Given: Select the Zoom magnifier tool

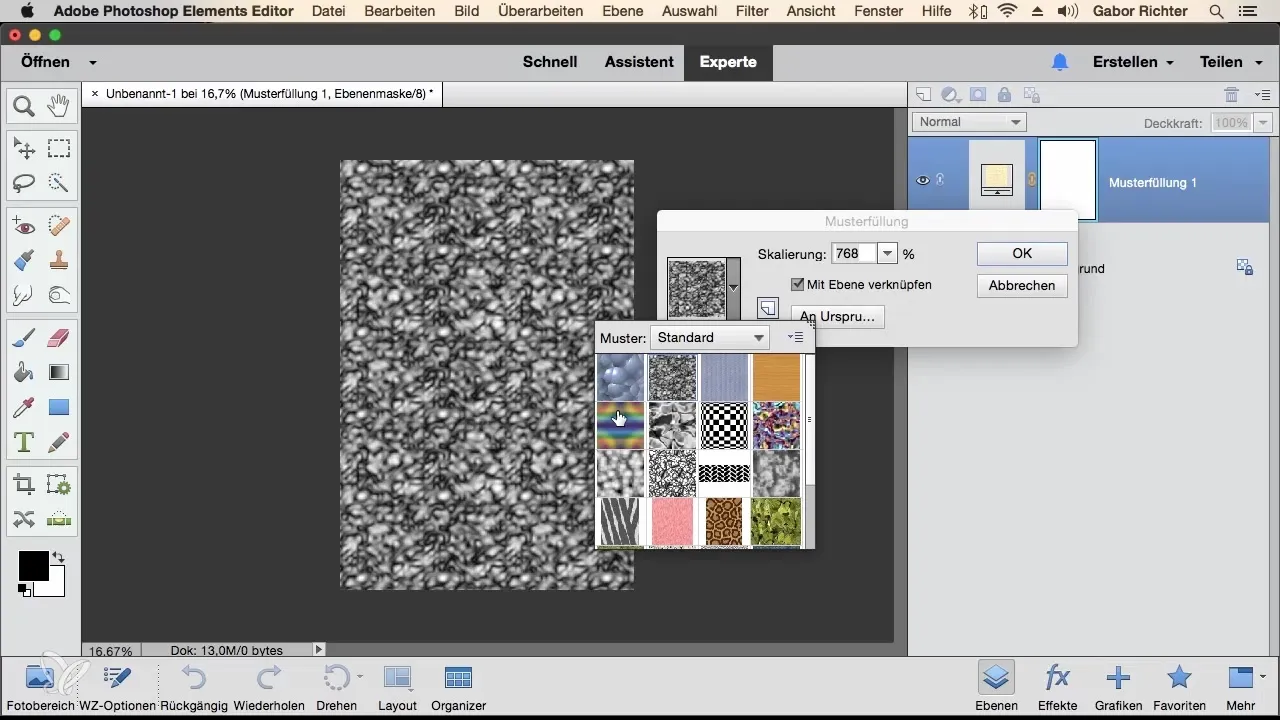Looking at the screenshot, I should tap(24, 105).
